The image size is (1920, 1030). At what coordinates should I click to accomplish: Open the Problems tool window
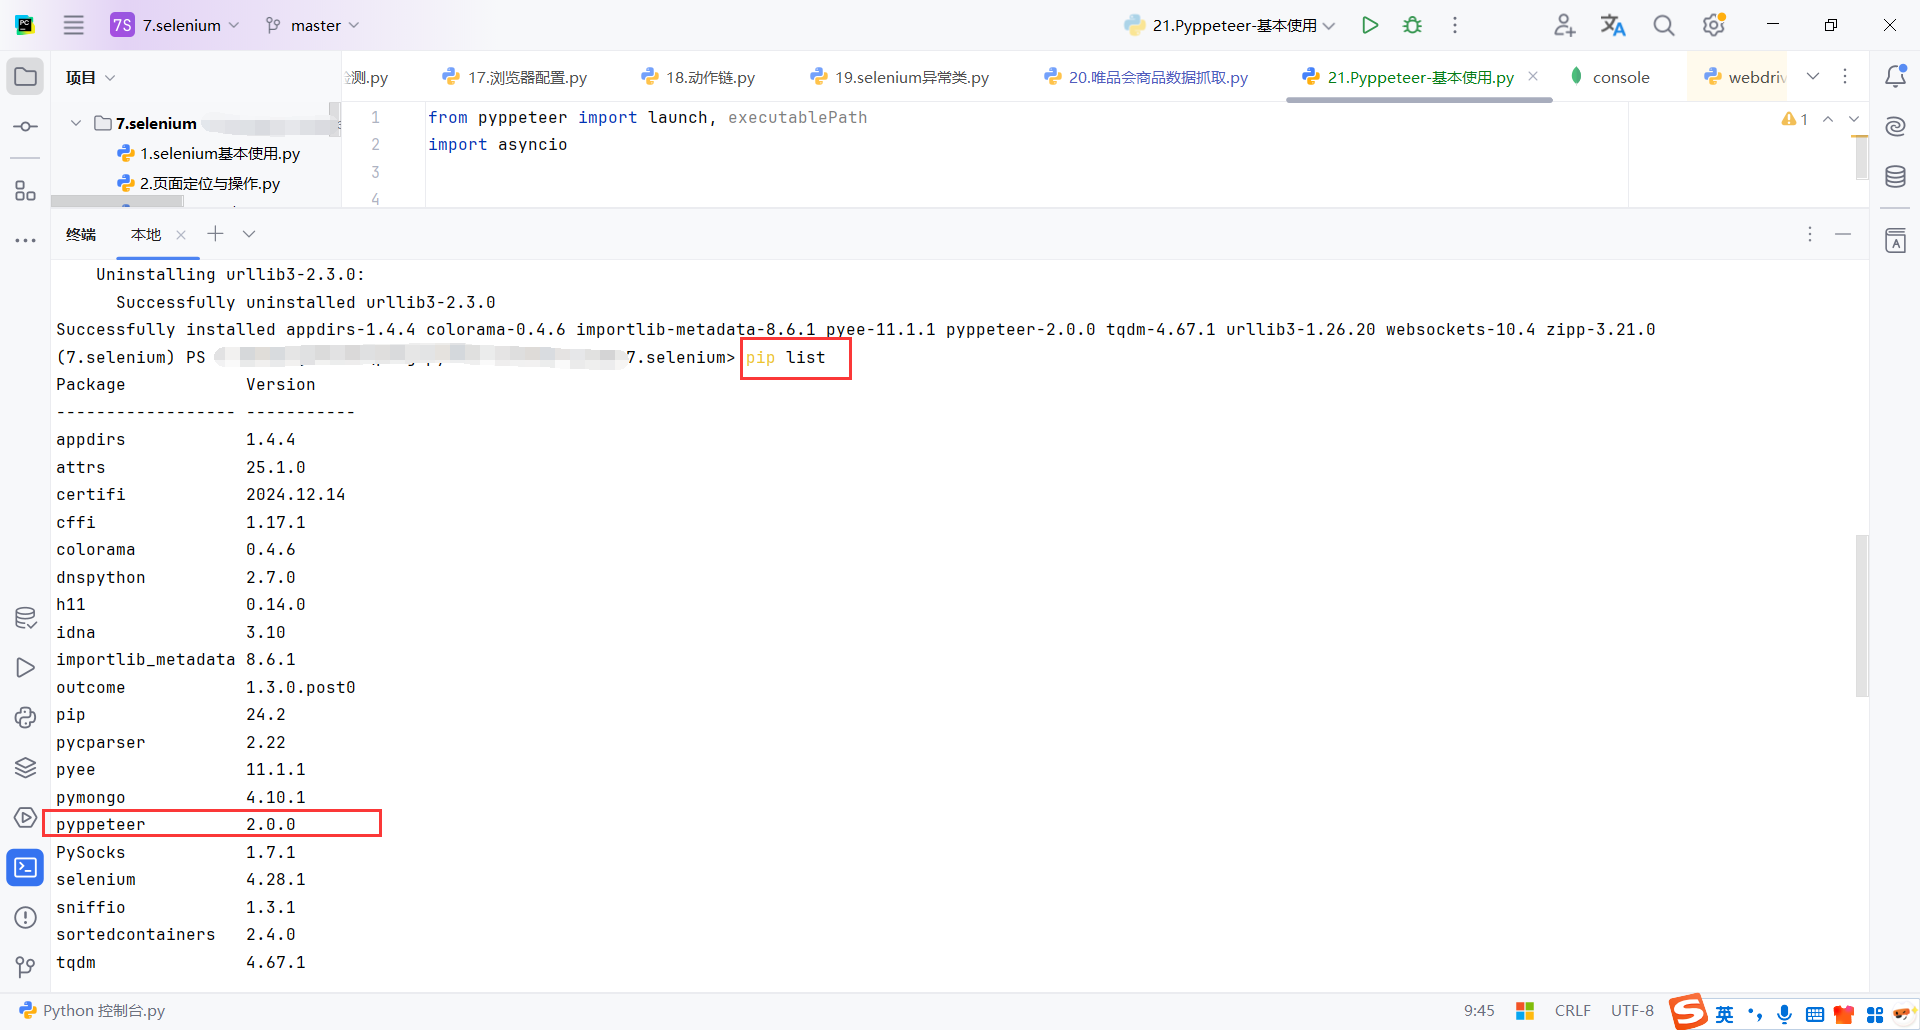(26, 917)
